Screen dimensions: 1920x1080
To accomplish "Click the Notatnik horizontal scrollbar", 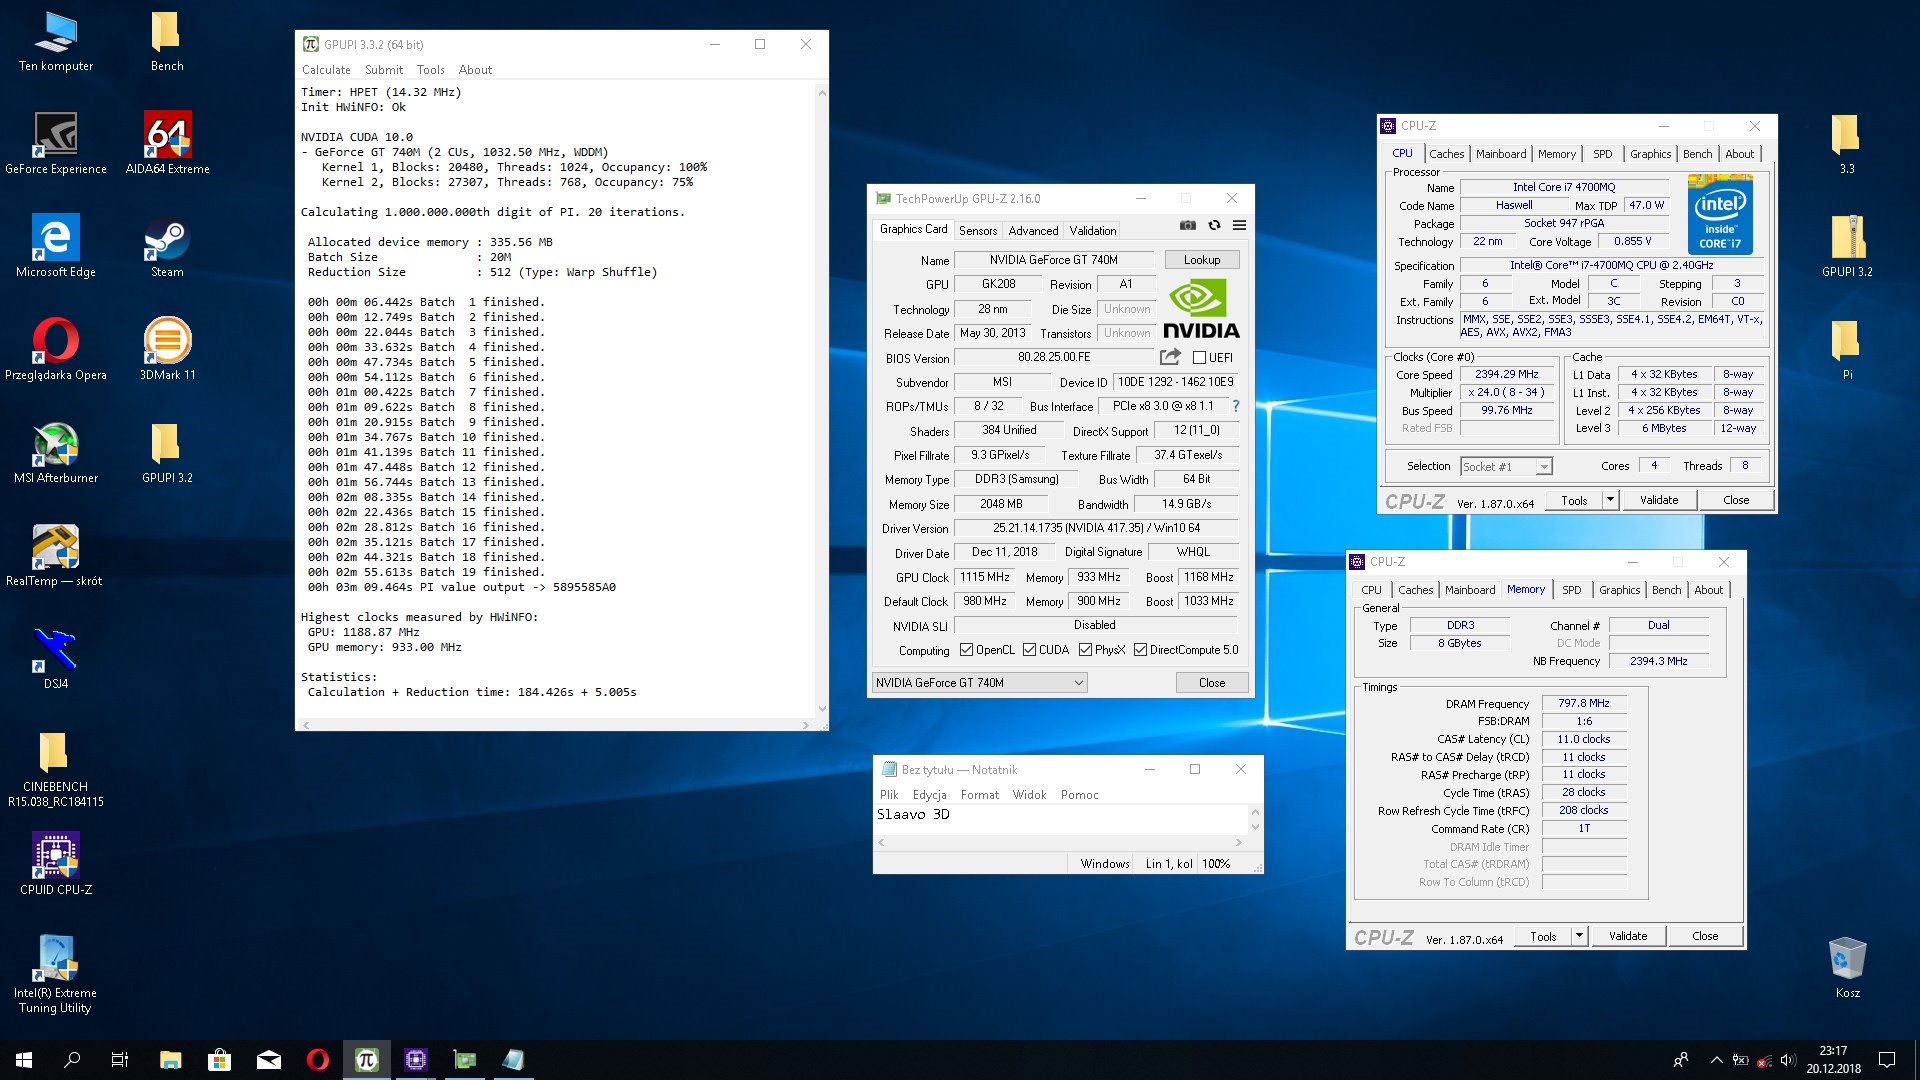I will [1060, 843].
